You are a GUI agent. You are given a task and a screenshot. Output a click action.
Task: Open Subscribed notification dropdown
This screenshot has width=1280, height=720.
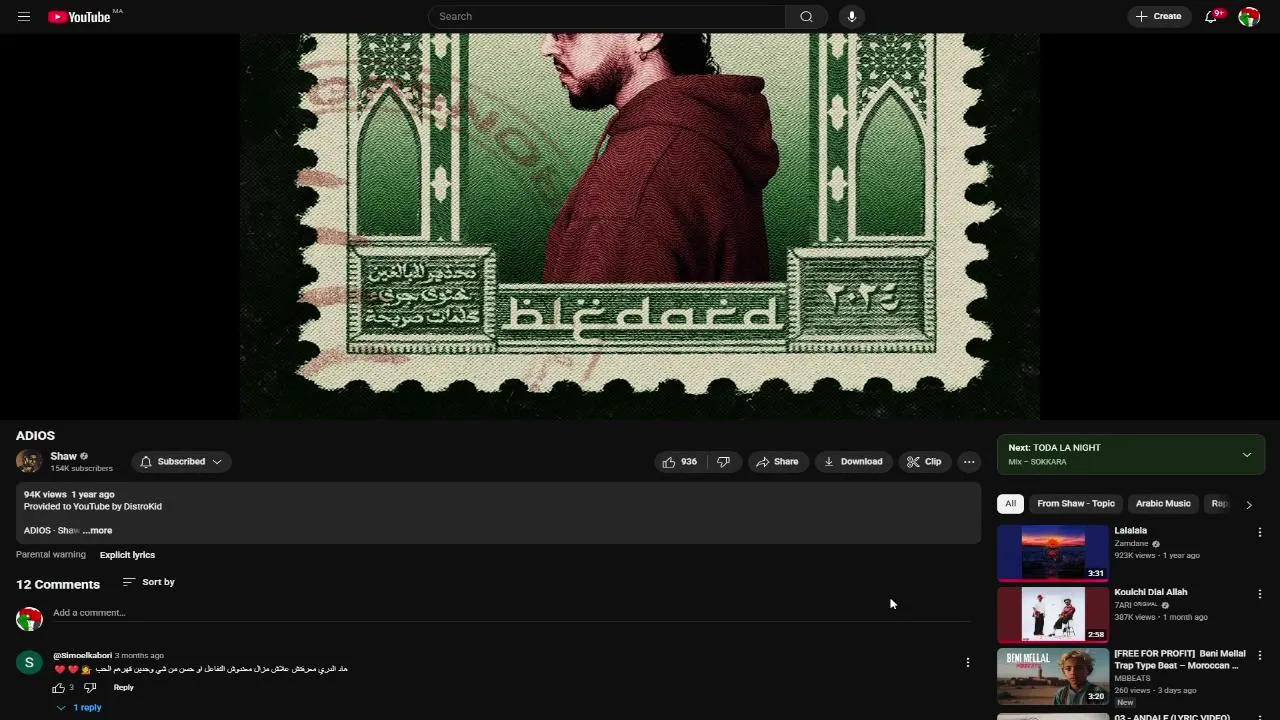point(181,462)
